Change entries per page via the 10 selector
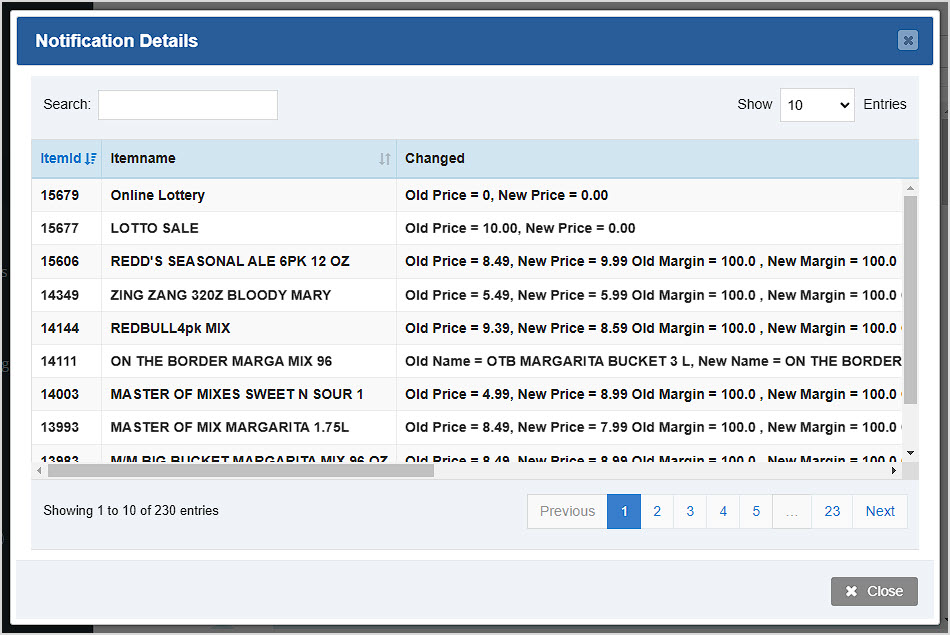This screenshot has height=635, width=950. pyautogui.click(x=817, y=104)
